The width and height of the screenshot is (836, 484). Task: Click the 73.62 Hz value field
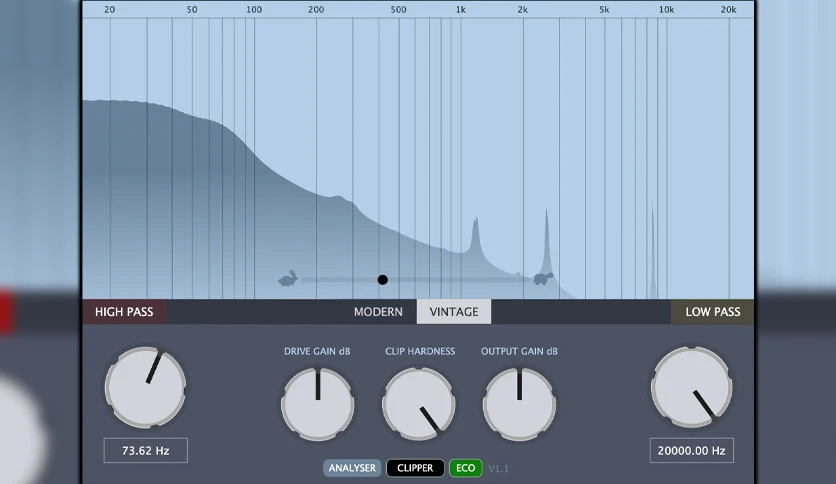(146, 450)
